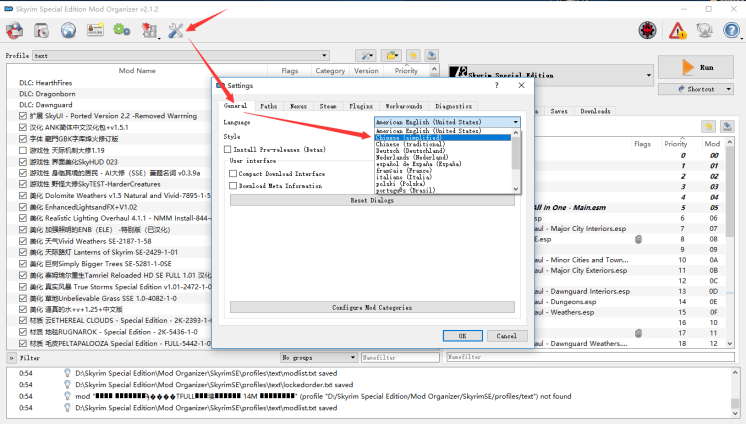Click the tools puzzle icon in toolbar
This screenshot has height=424, width=746.
149,30
